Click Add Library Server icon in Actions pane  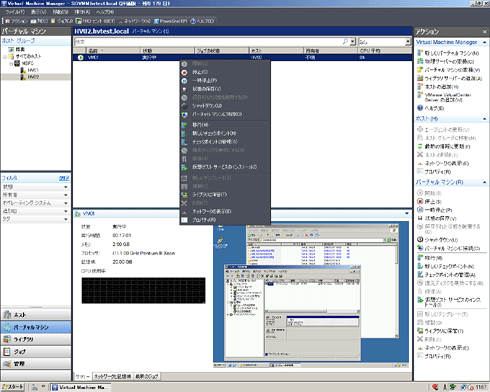point(420,78)
